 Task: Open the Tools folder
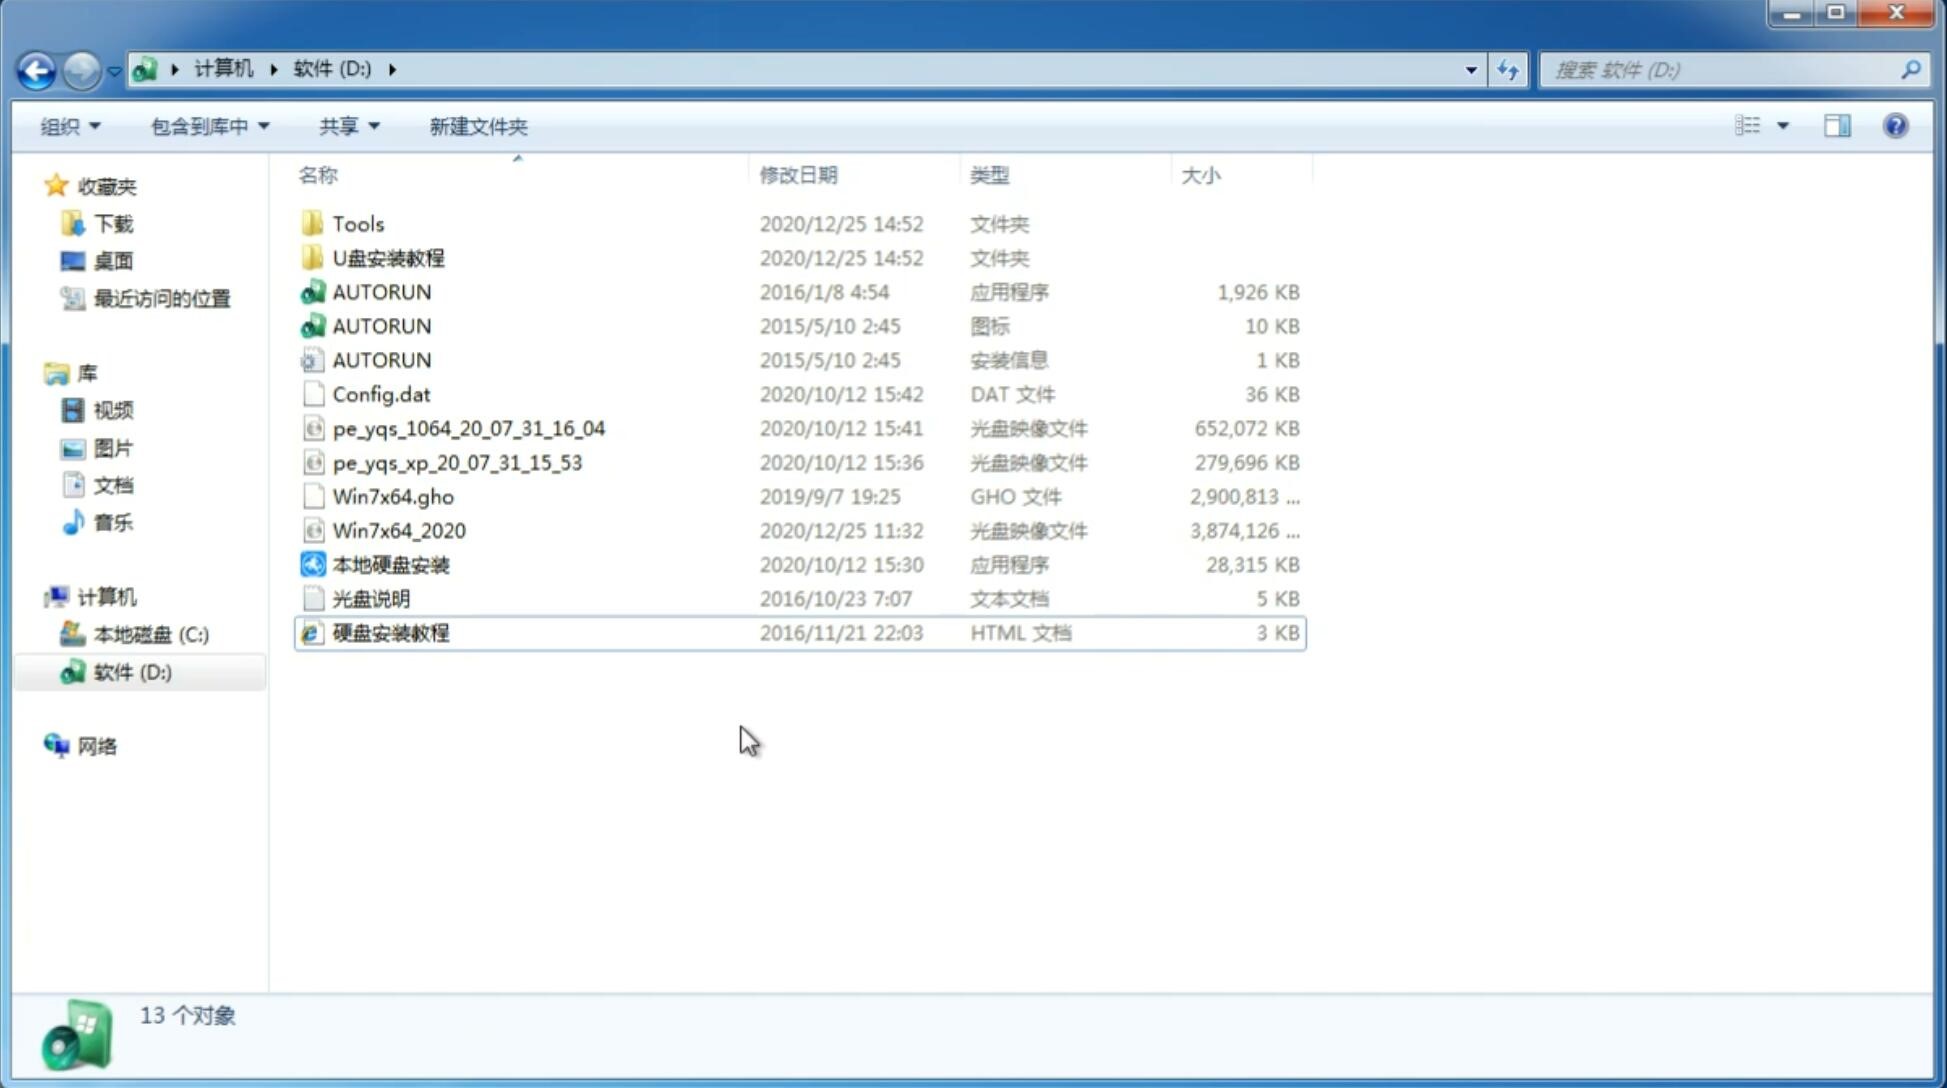pos(357,223)
